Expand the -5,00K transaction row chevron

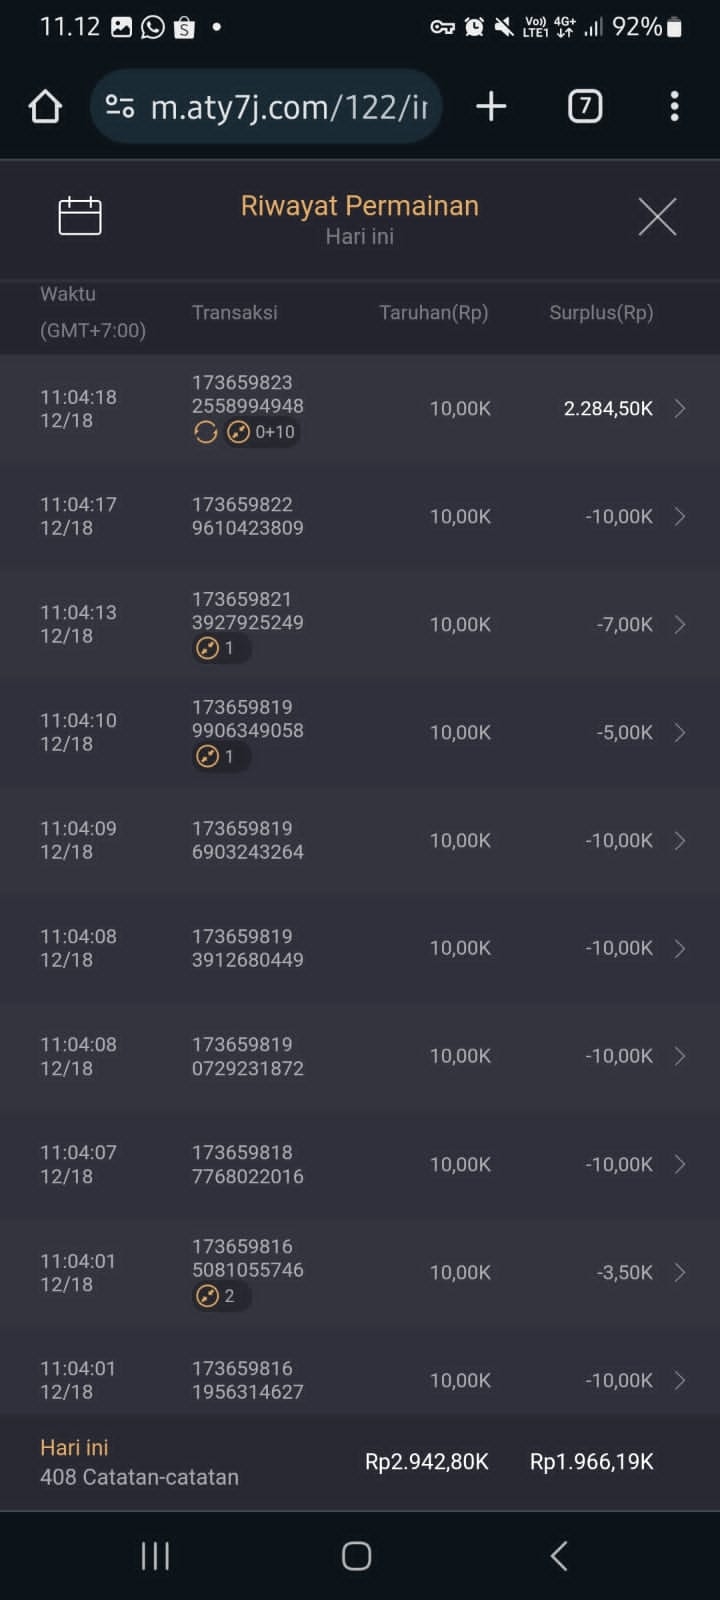(680, 732)
